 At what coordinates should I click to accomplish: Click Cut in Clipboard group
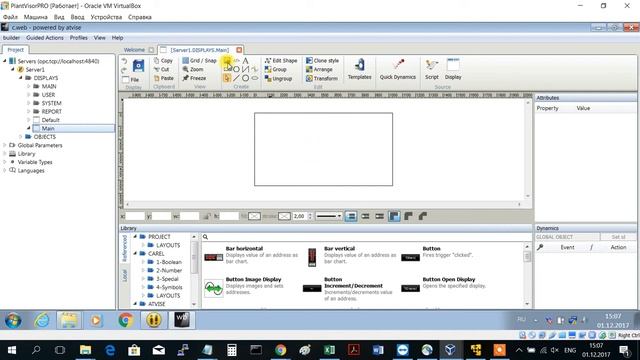pyautogui.click(x=162, y=69)
